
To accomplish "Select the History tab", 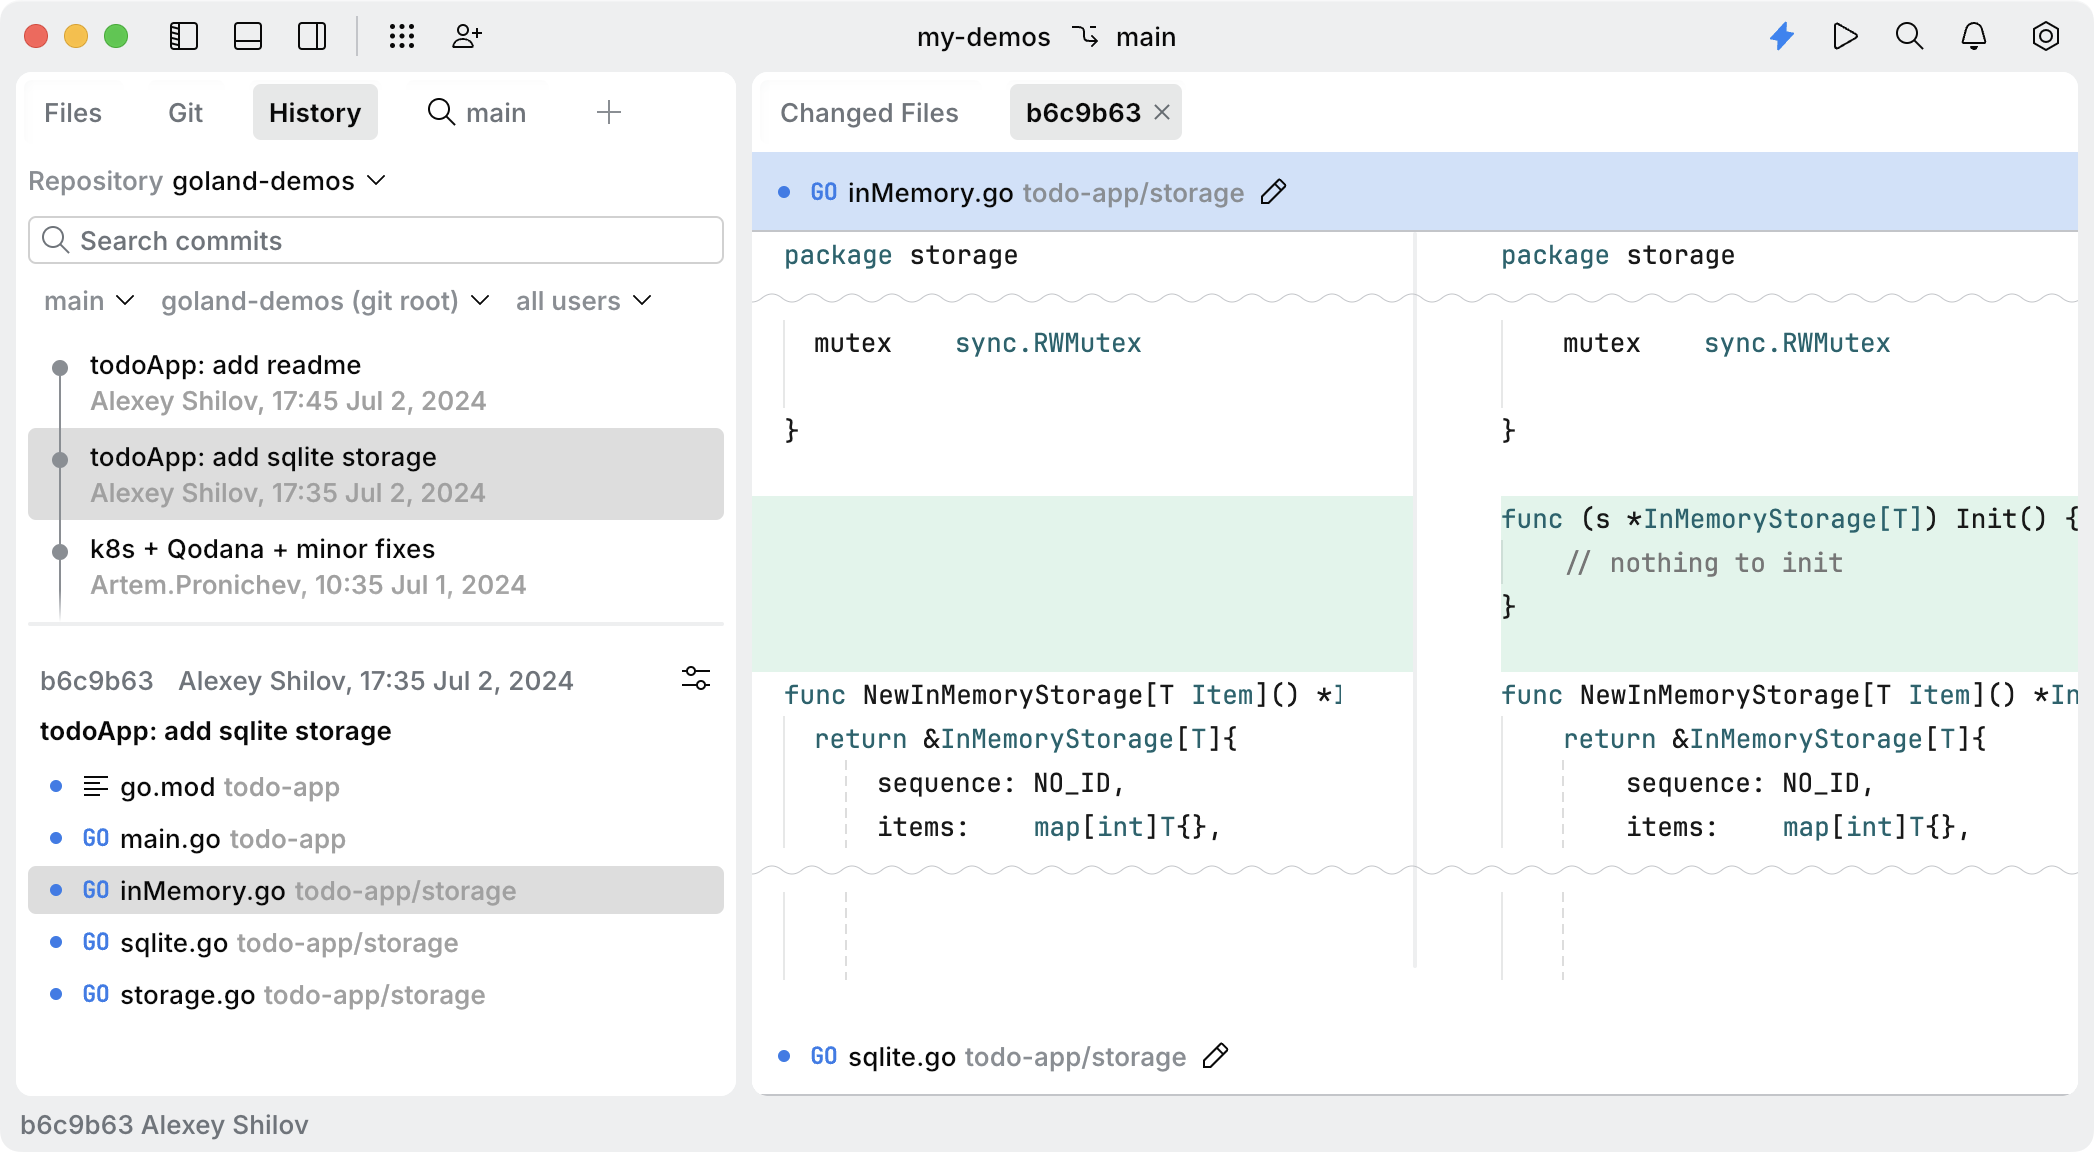I will coord(315,113).
